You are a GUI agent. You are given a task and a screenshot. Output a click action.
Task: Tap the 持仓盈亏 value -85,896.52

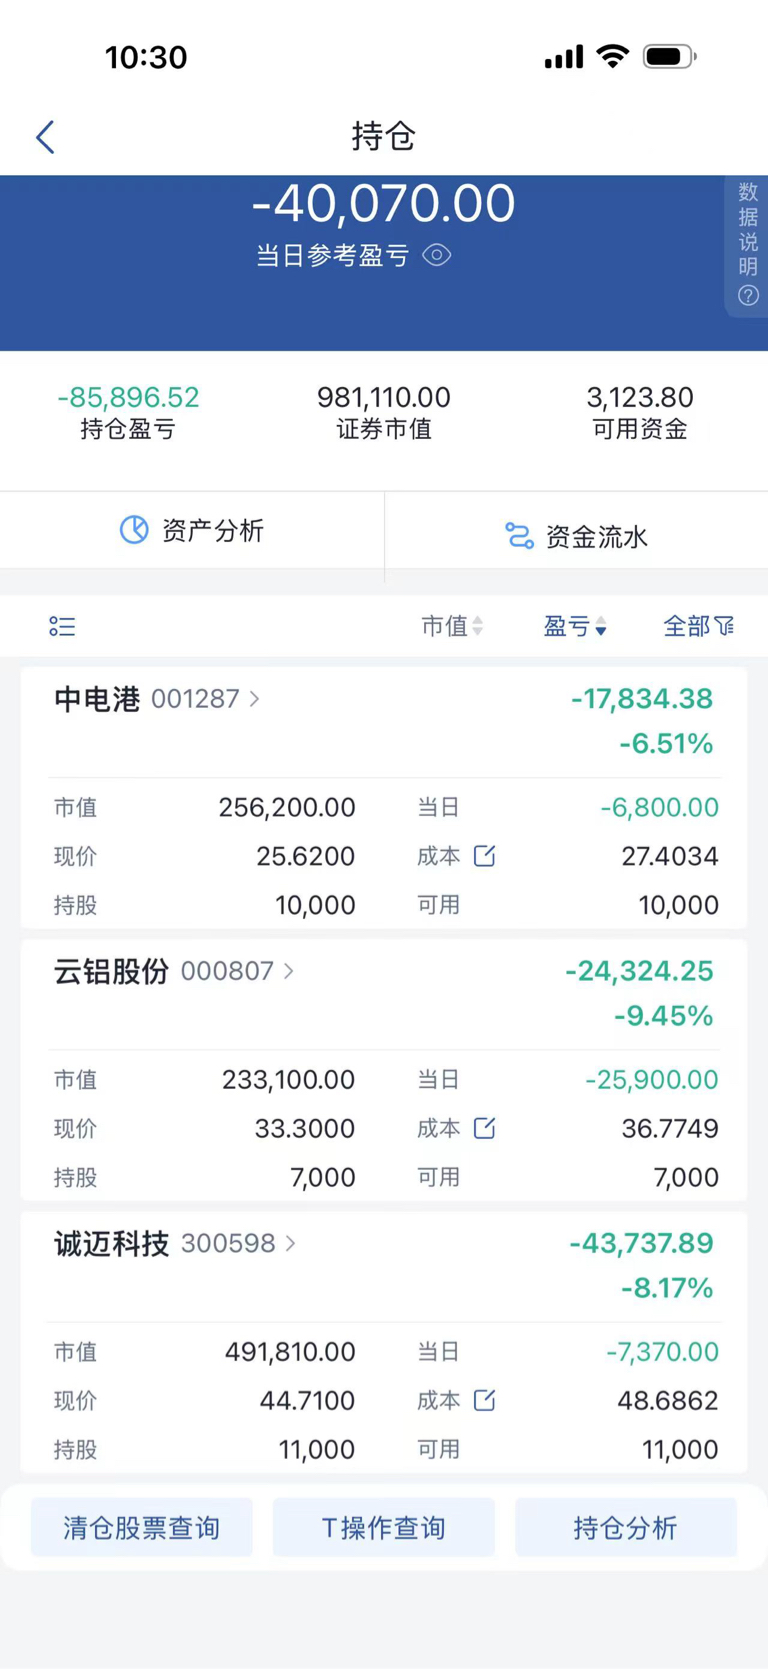[128, 398]
